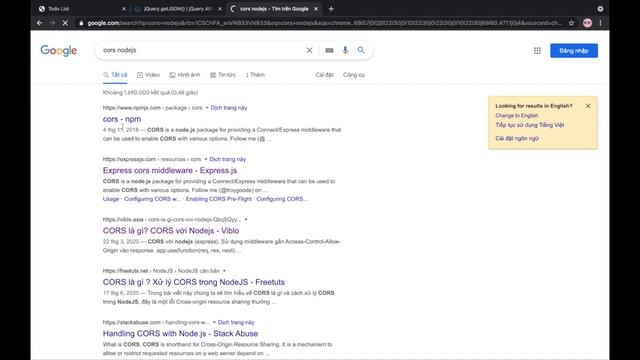This screenshot has width=640, height=360.
Task: Open the Usage sitelink
Action: (x=111, y=199)
